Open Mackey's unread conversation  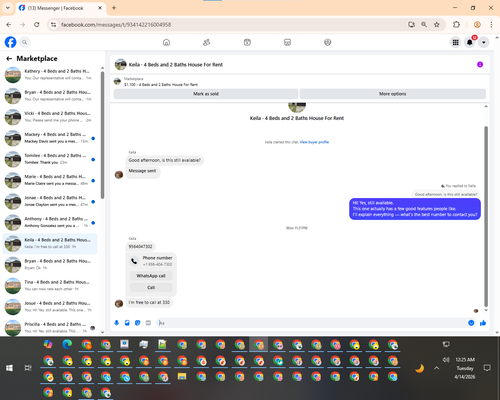(50, 138)
